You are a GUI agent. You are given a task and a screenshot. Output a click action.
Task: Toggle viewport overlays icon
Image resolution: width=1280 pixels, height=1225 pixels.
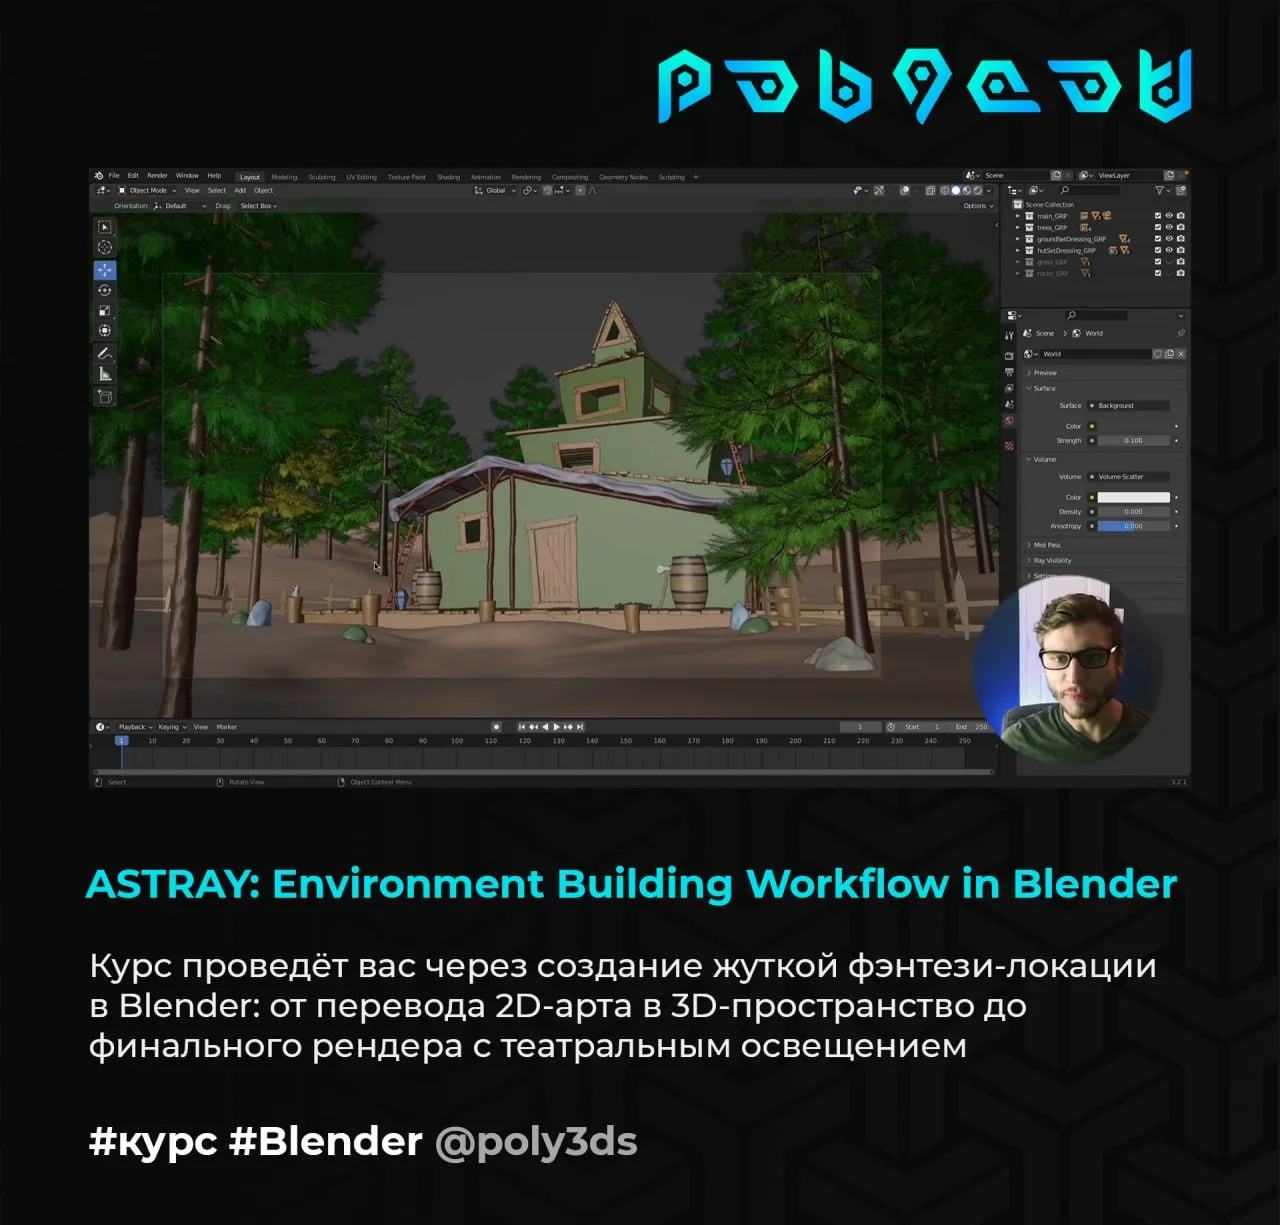pos(905,190)
